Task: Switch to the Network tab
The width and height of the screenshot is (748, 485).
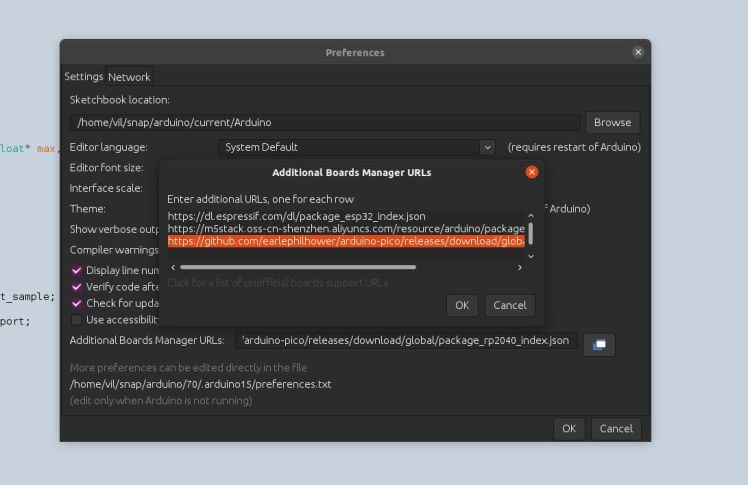Action: (129, 77)
